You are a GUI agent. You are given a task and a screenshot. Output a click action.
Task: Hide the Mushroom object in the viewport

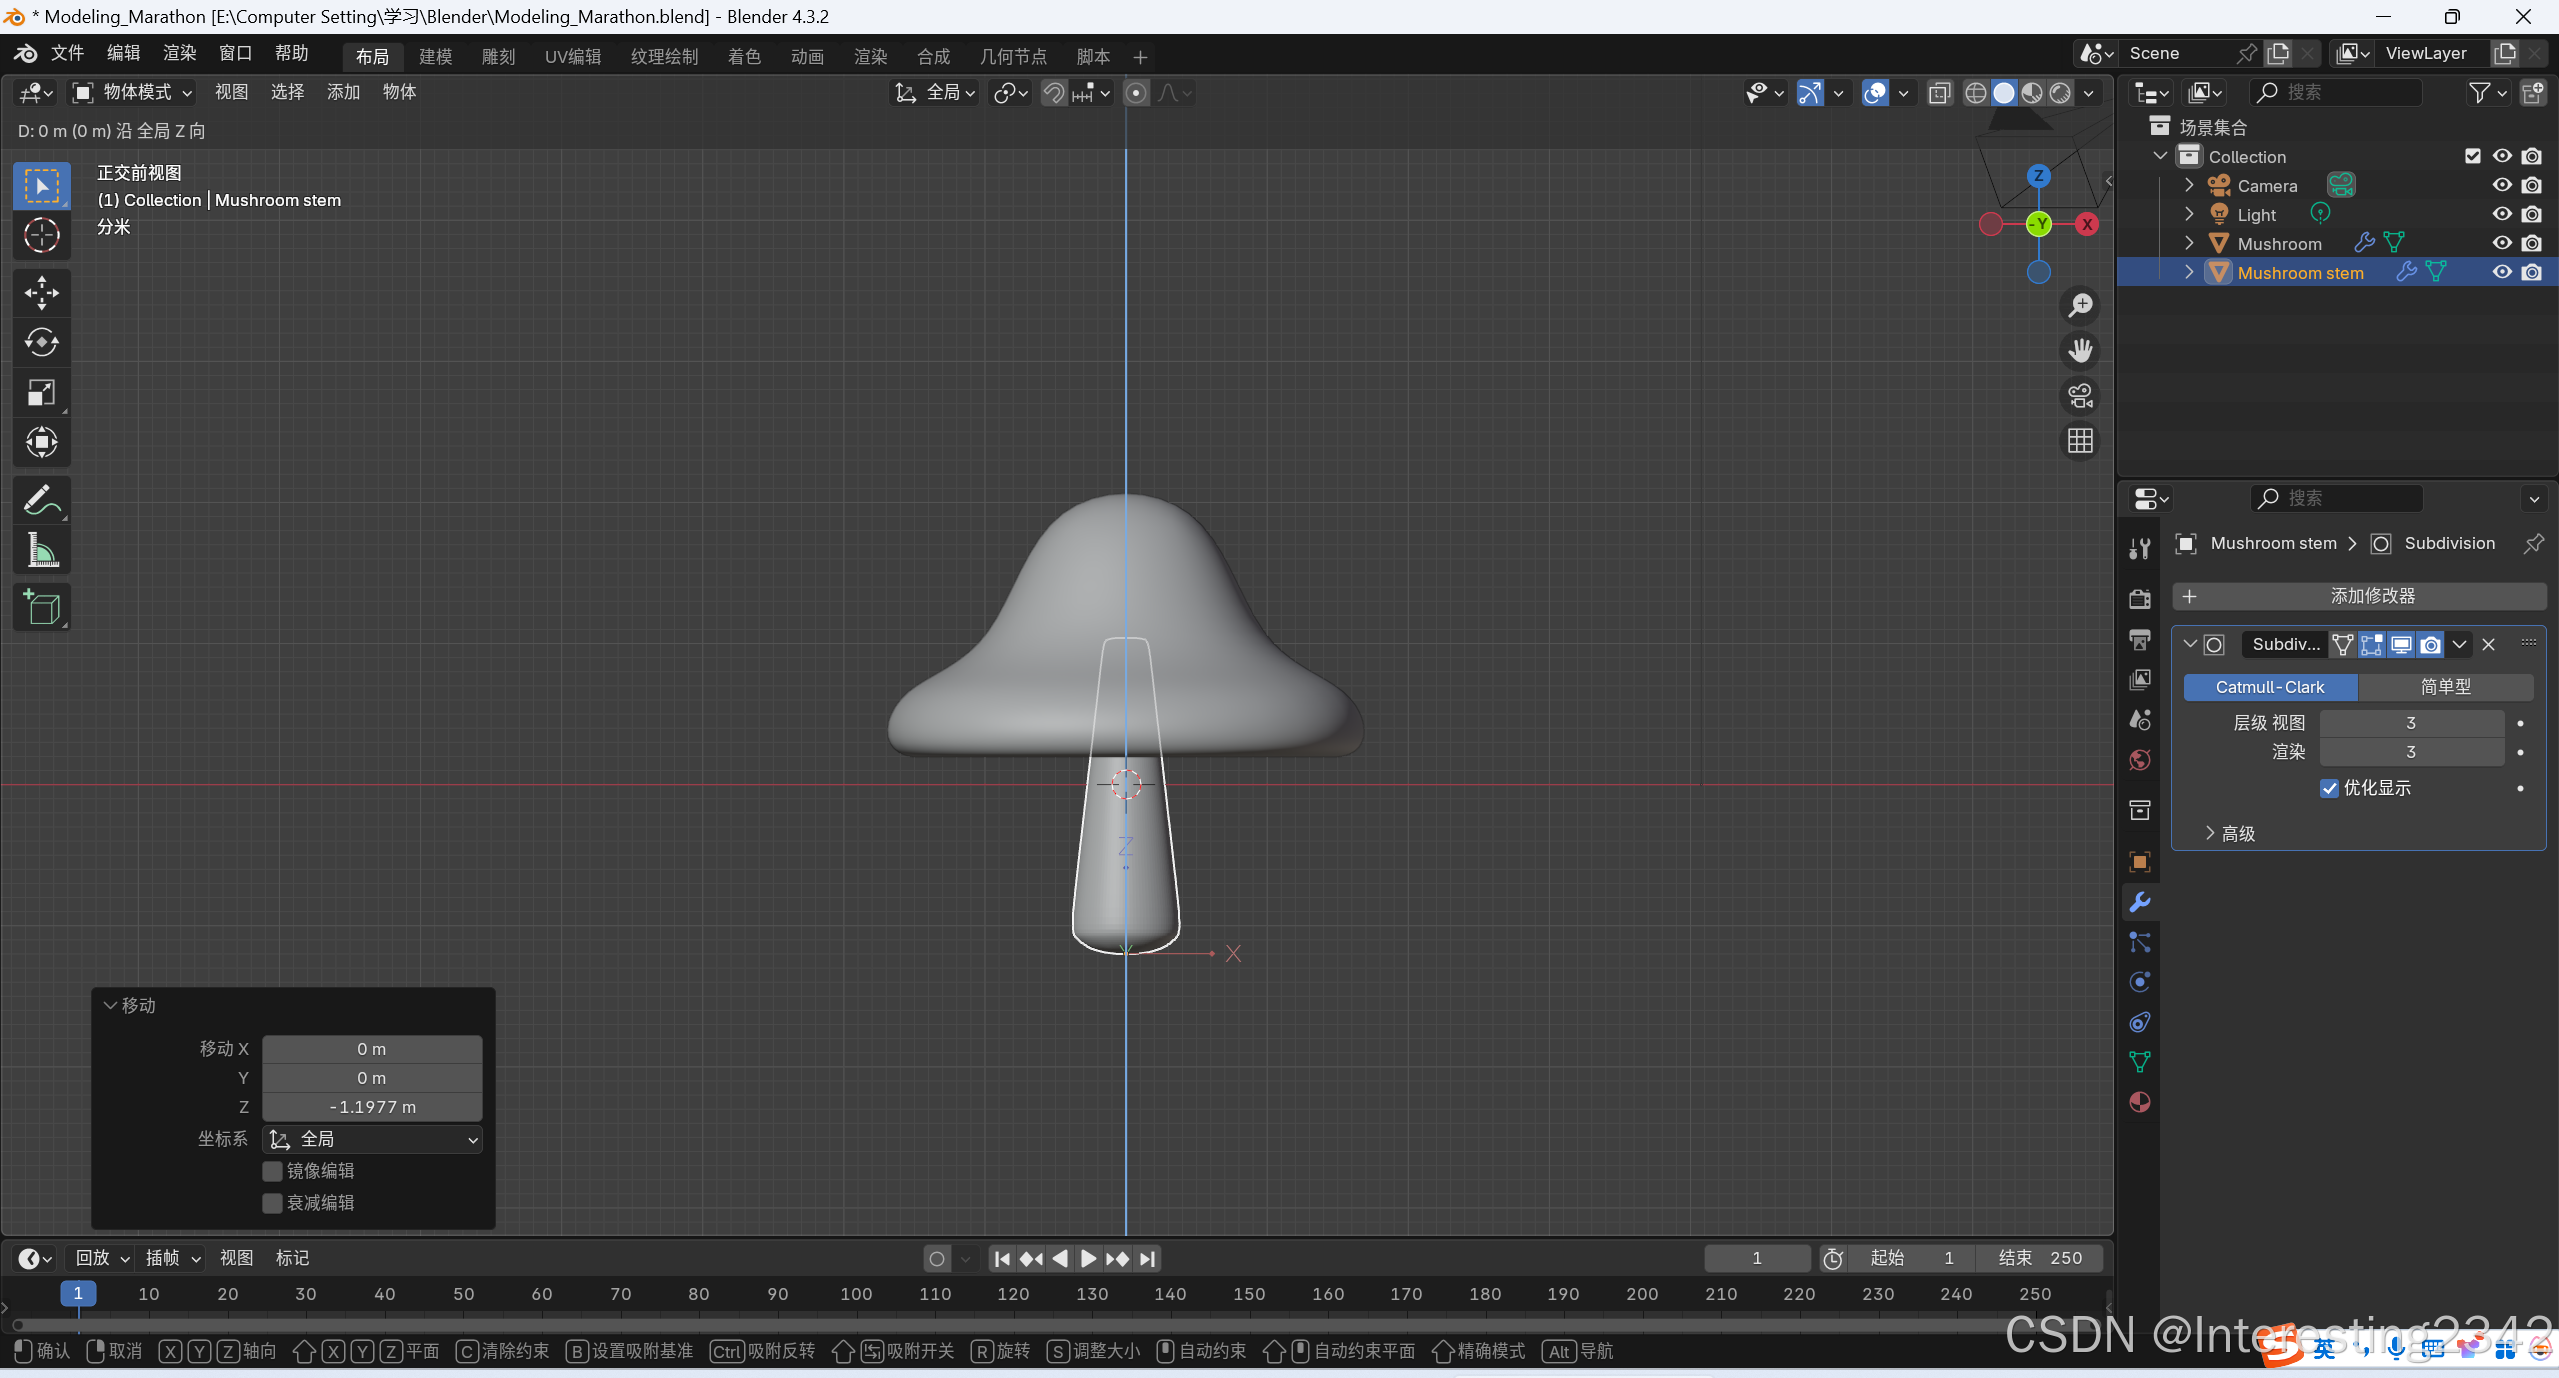pyautogui.click(x=2501, y=243)
